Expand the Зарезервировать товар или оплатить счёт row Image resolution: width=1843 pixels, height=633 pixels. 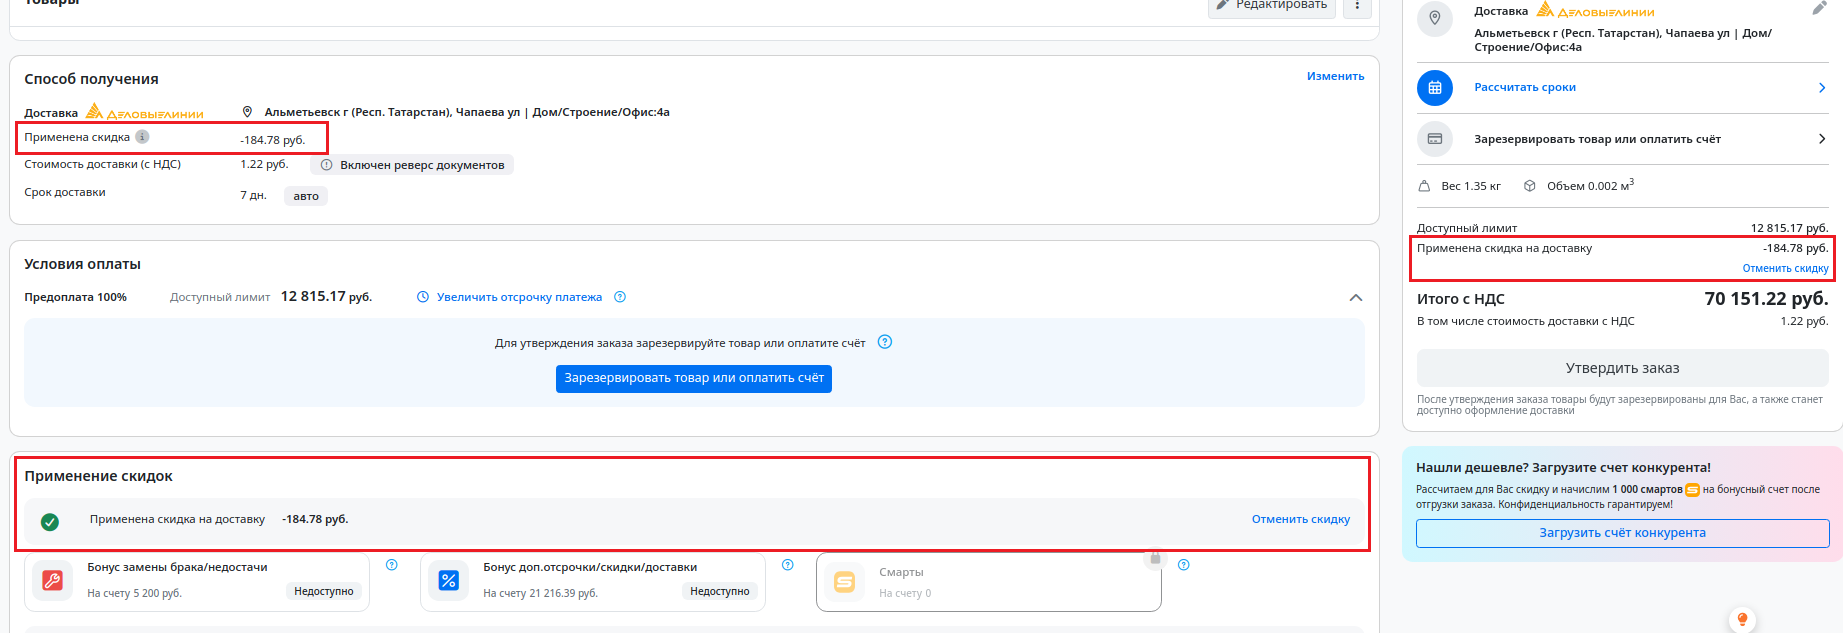pos(1623,139)
